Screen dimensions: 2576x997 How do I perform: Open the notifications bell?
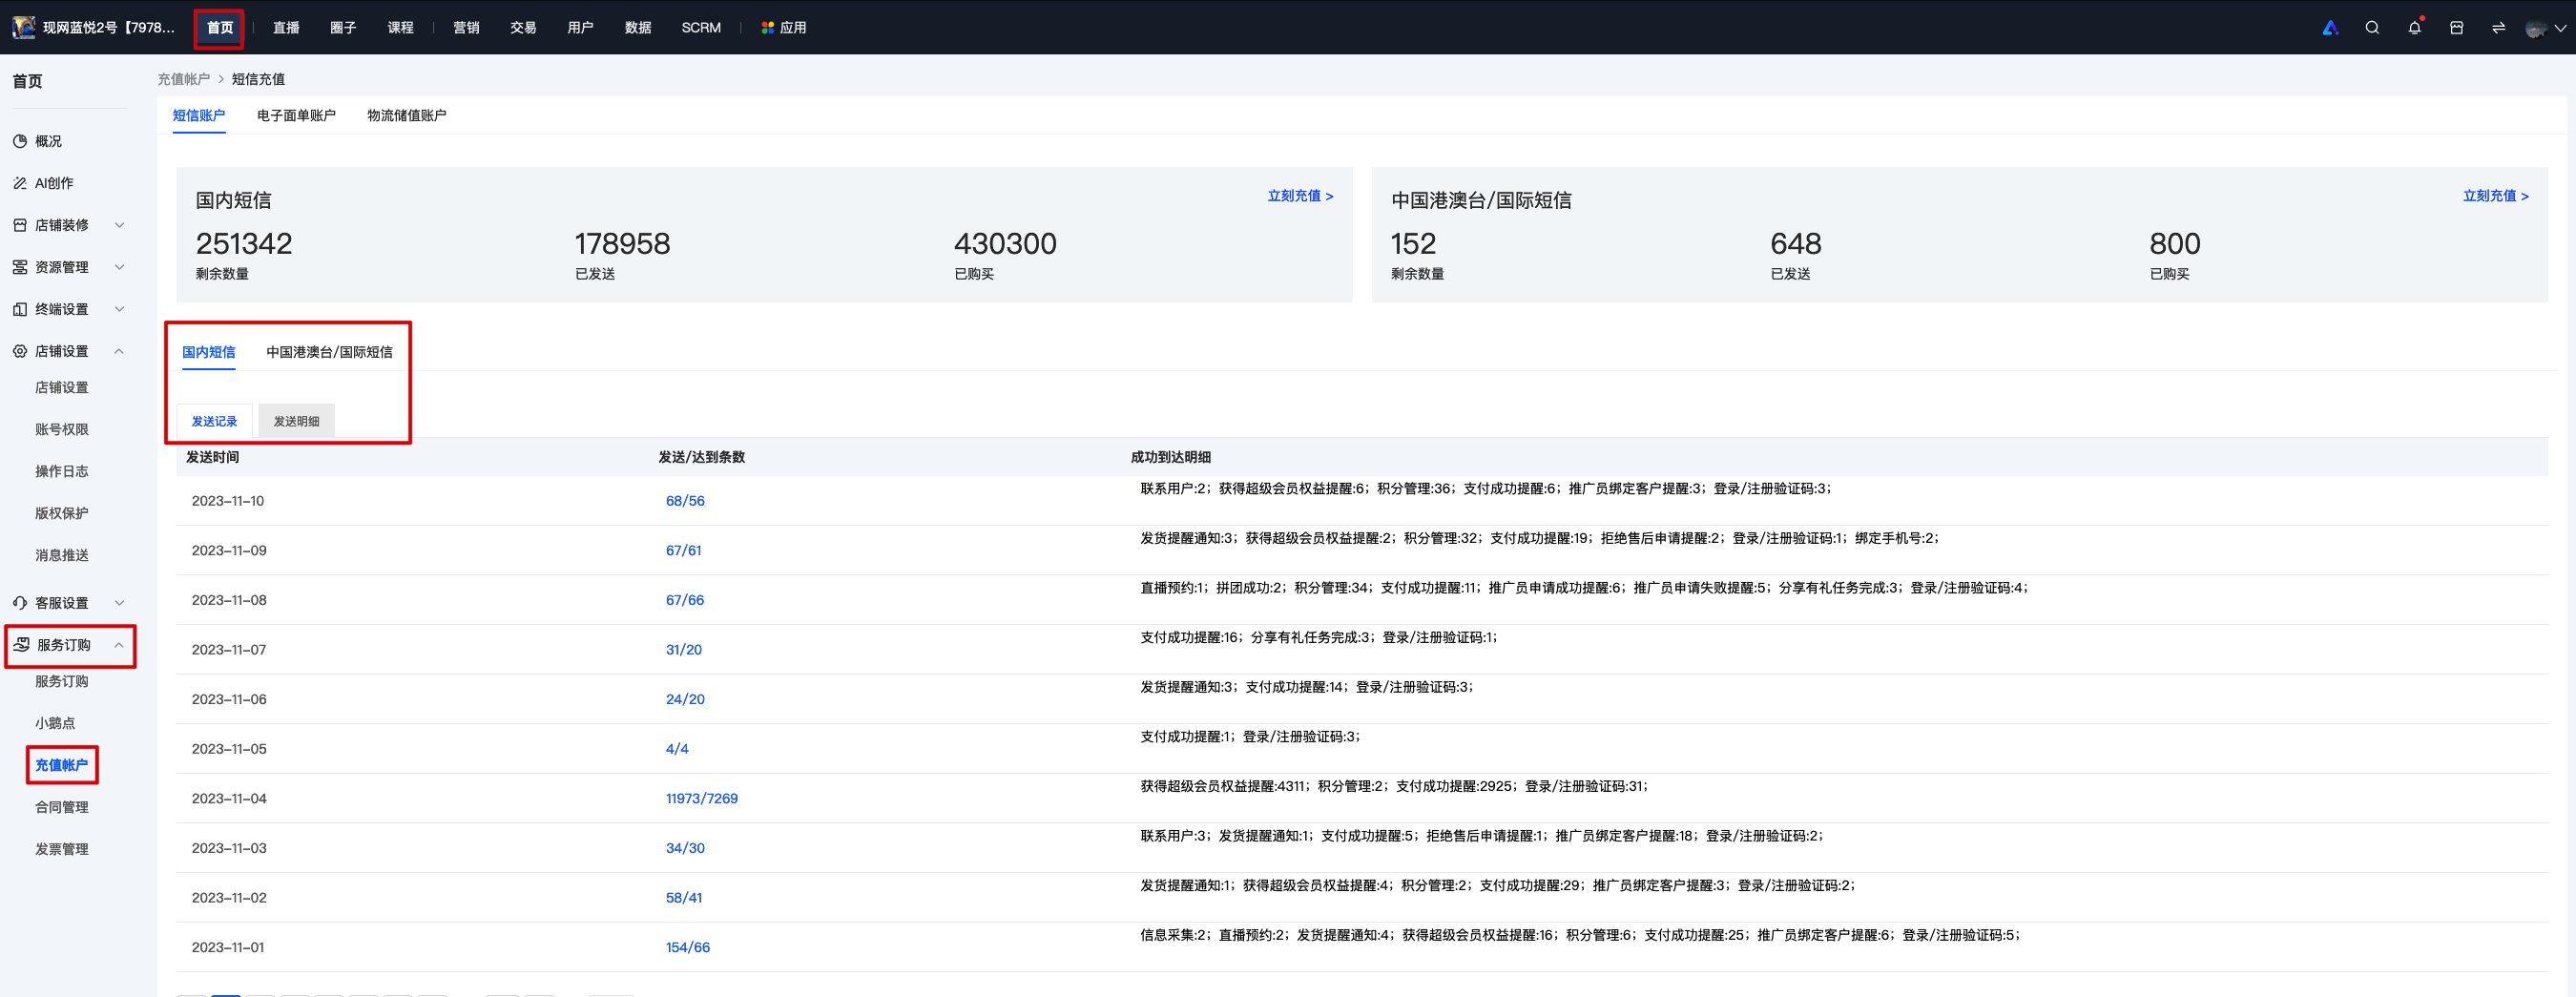point(2415,27)
